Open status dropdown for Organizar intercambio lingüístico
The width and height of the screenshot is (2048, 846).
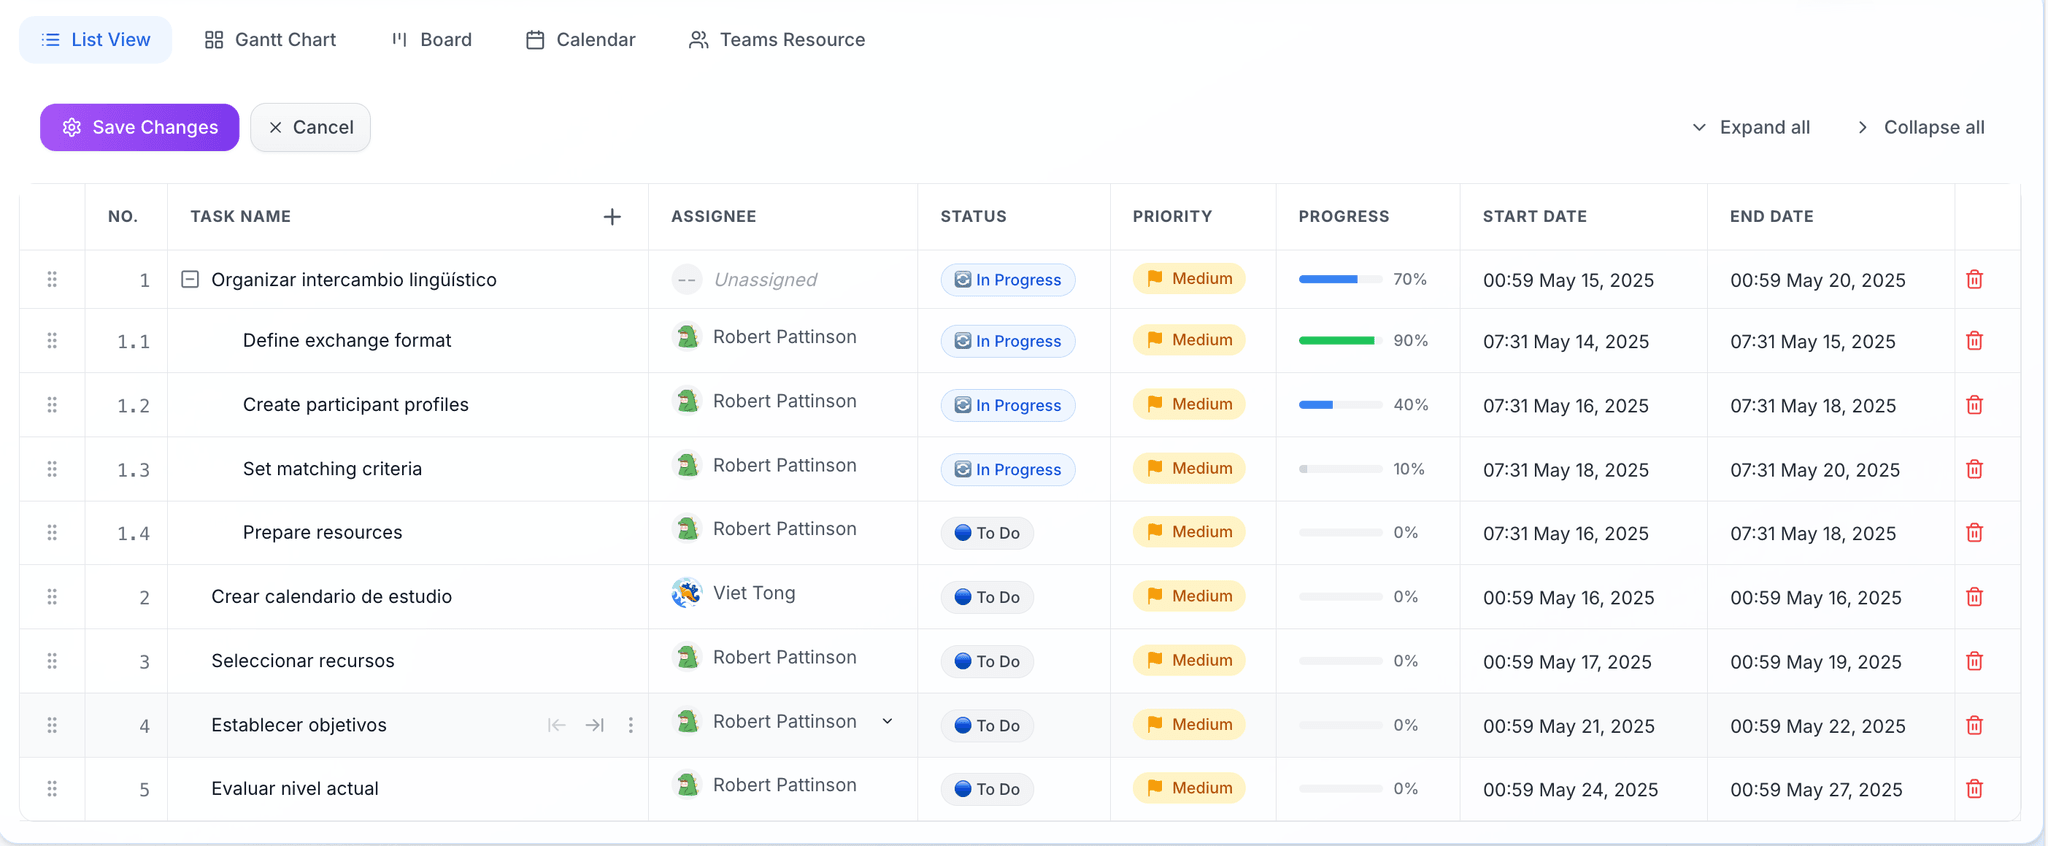pos(1008,280)
